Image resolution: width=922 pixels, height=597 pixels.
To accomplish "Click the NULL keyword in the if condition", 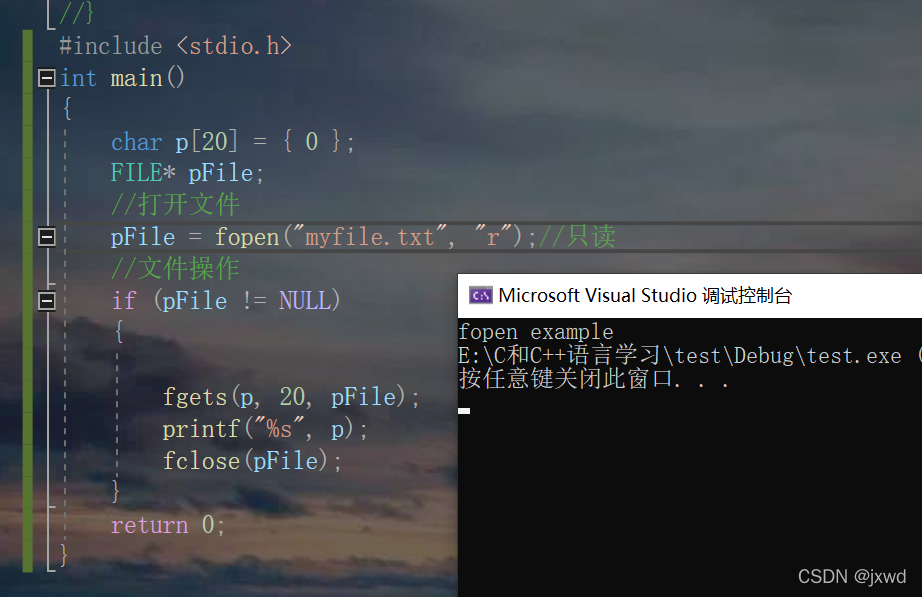I will coord(305,301).
